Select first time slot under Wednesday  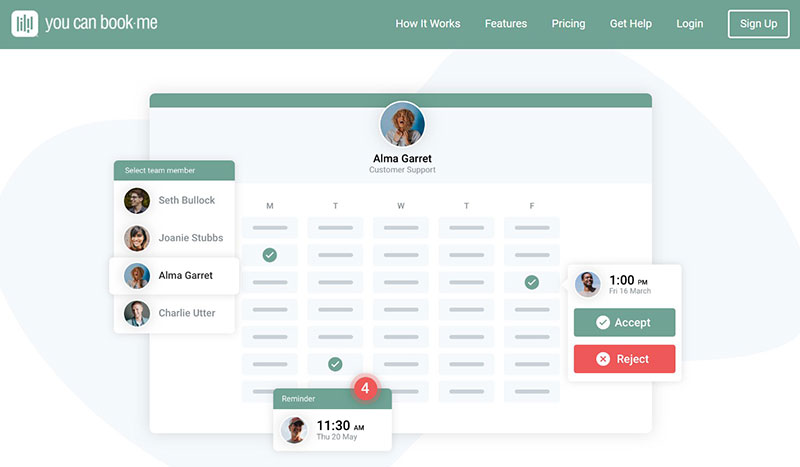[x=401, y=228]
